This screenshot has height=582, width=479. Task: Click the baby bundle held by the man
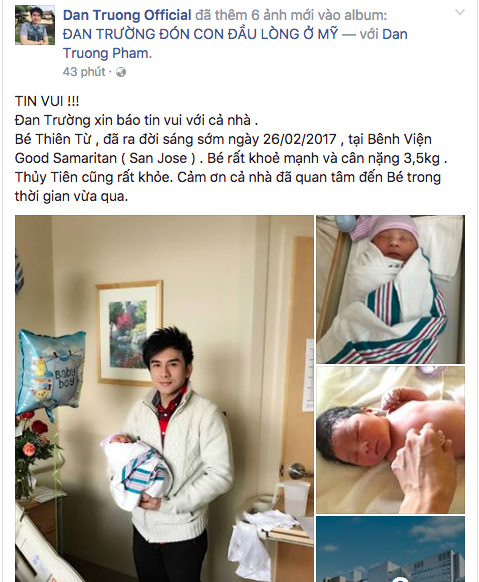(x=136, y=469)
